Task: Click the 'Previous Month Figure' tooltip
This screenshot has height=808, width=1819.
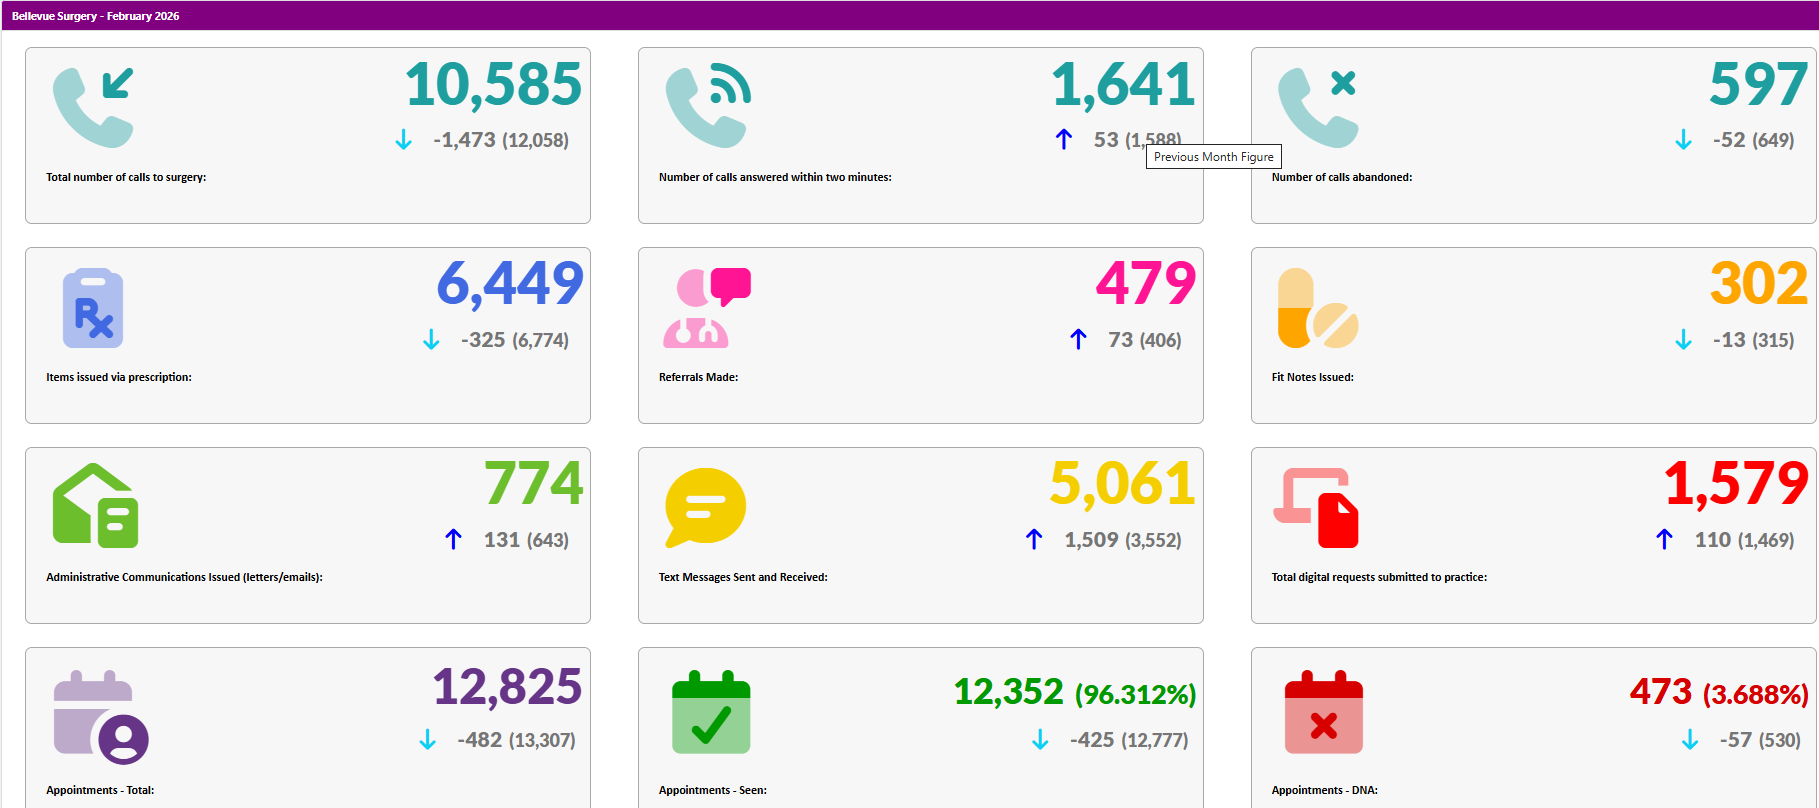Action: click(x=1213, y=157)
